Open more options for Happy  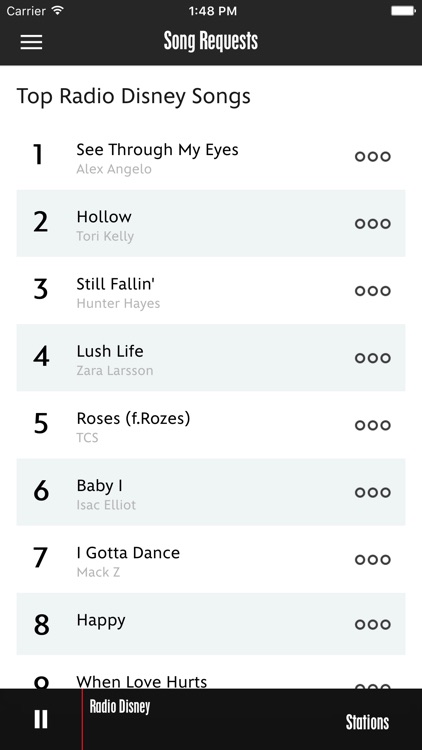point(373,624)
